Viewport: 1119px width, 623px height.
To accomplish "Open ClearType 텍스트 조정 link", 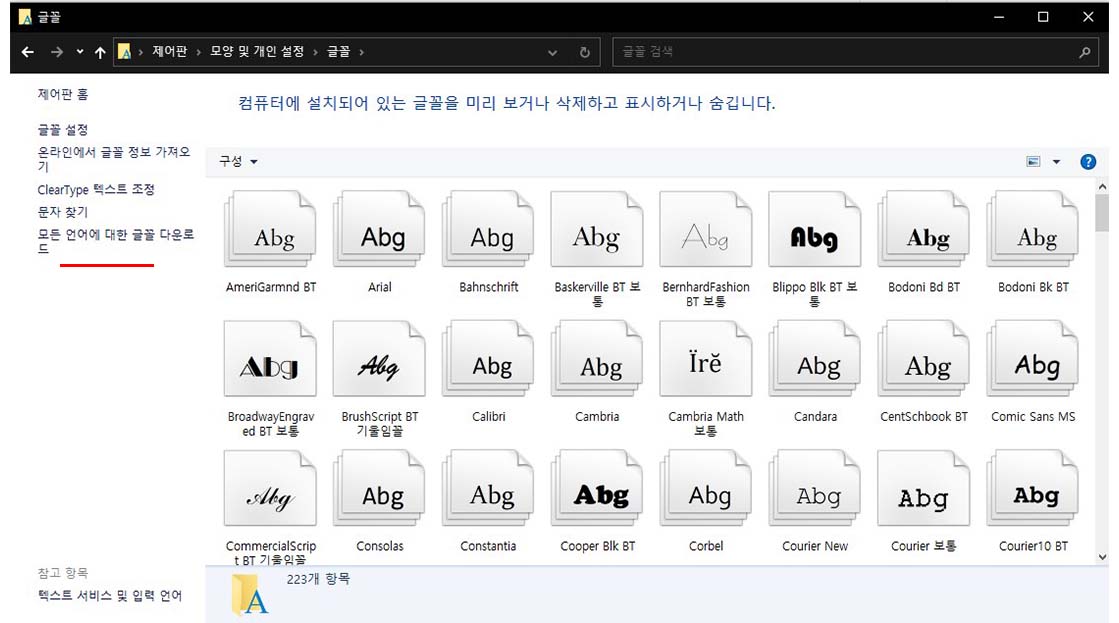I will 96,189.
